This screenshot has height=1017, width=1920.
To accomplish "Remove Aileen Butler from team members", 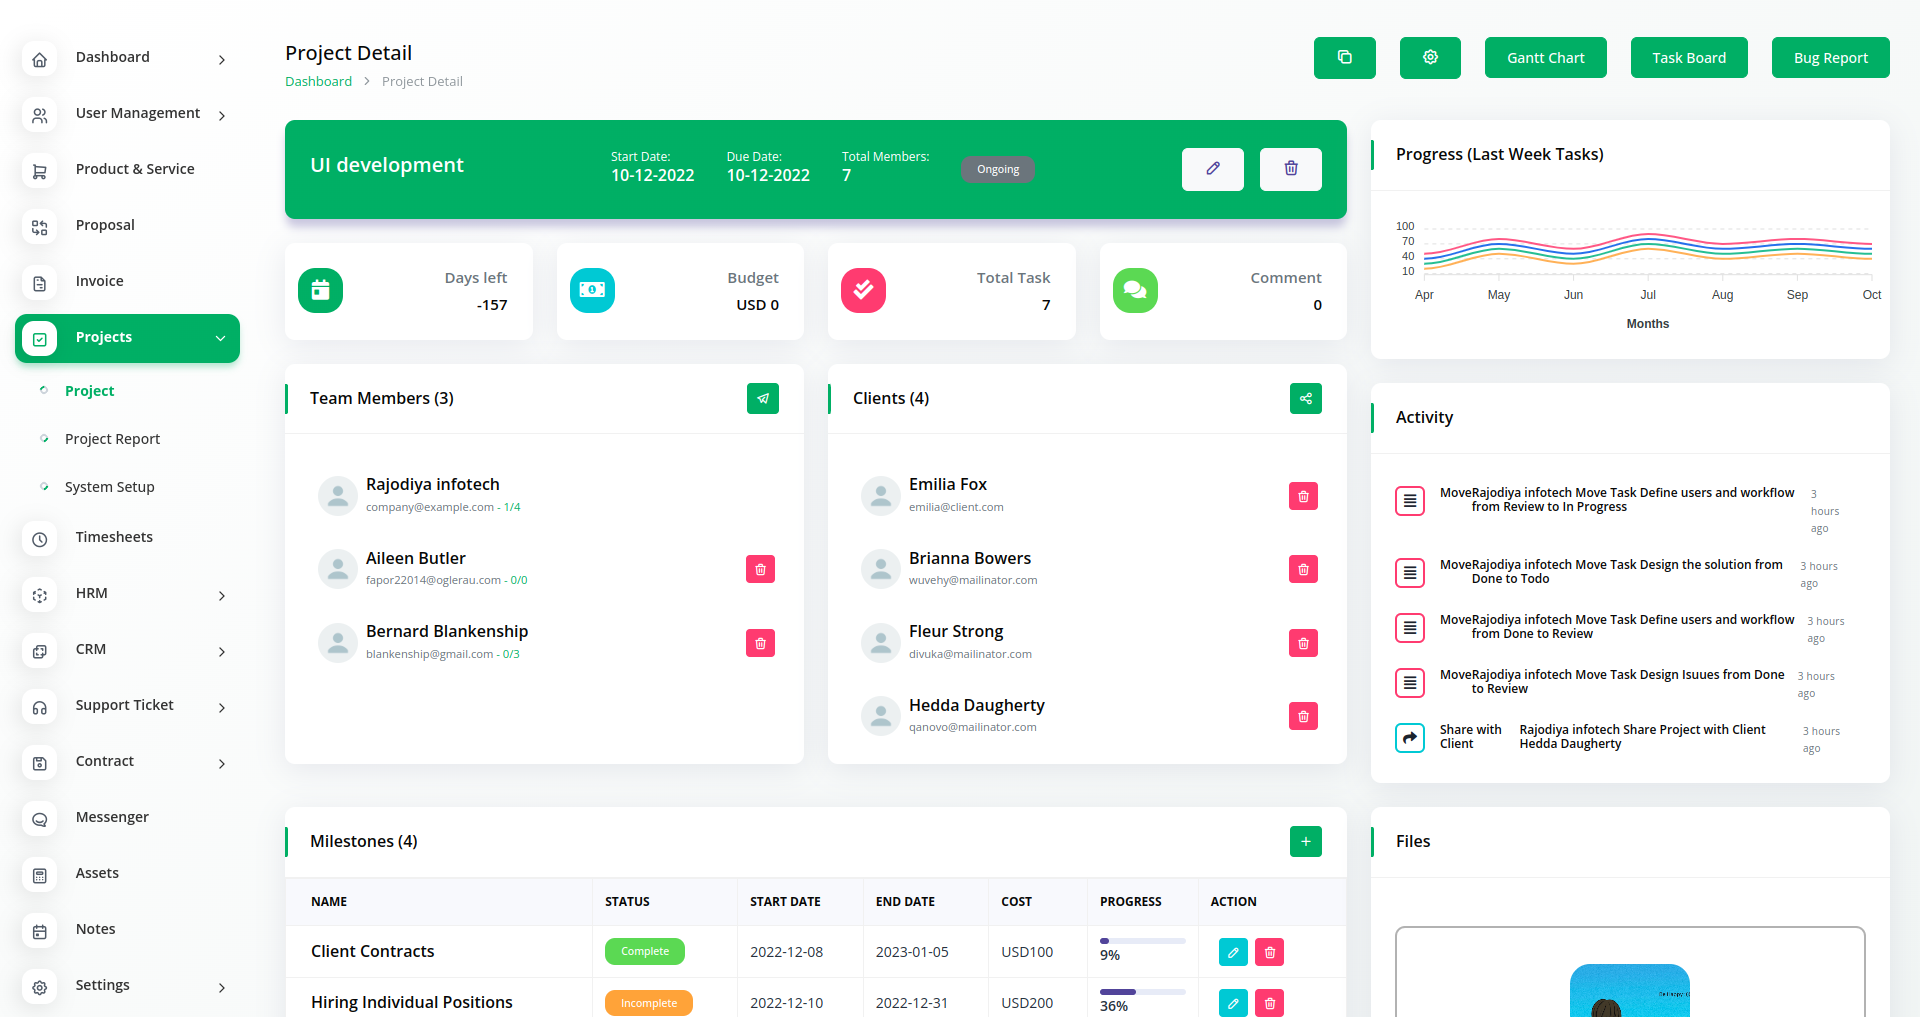I will [x=760, y=569].
